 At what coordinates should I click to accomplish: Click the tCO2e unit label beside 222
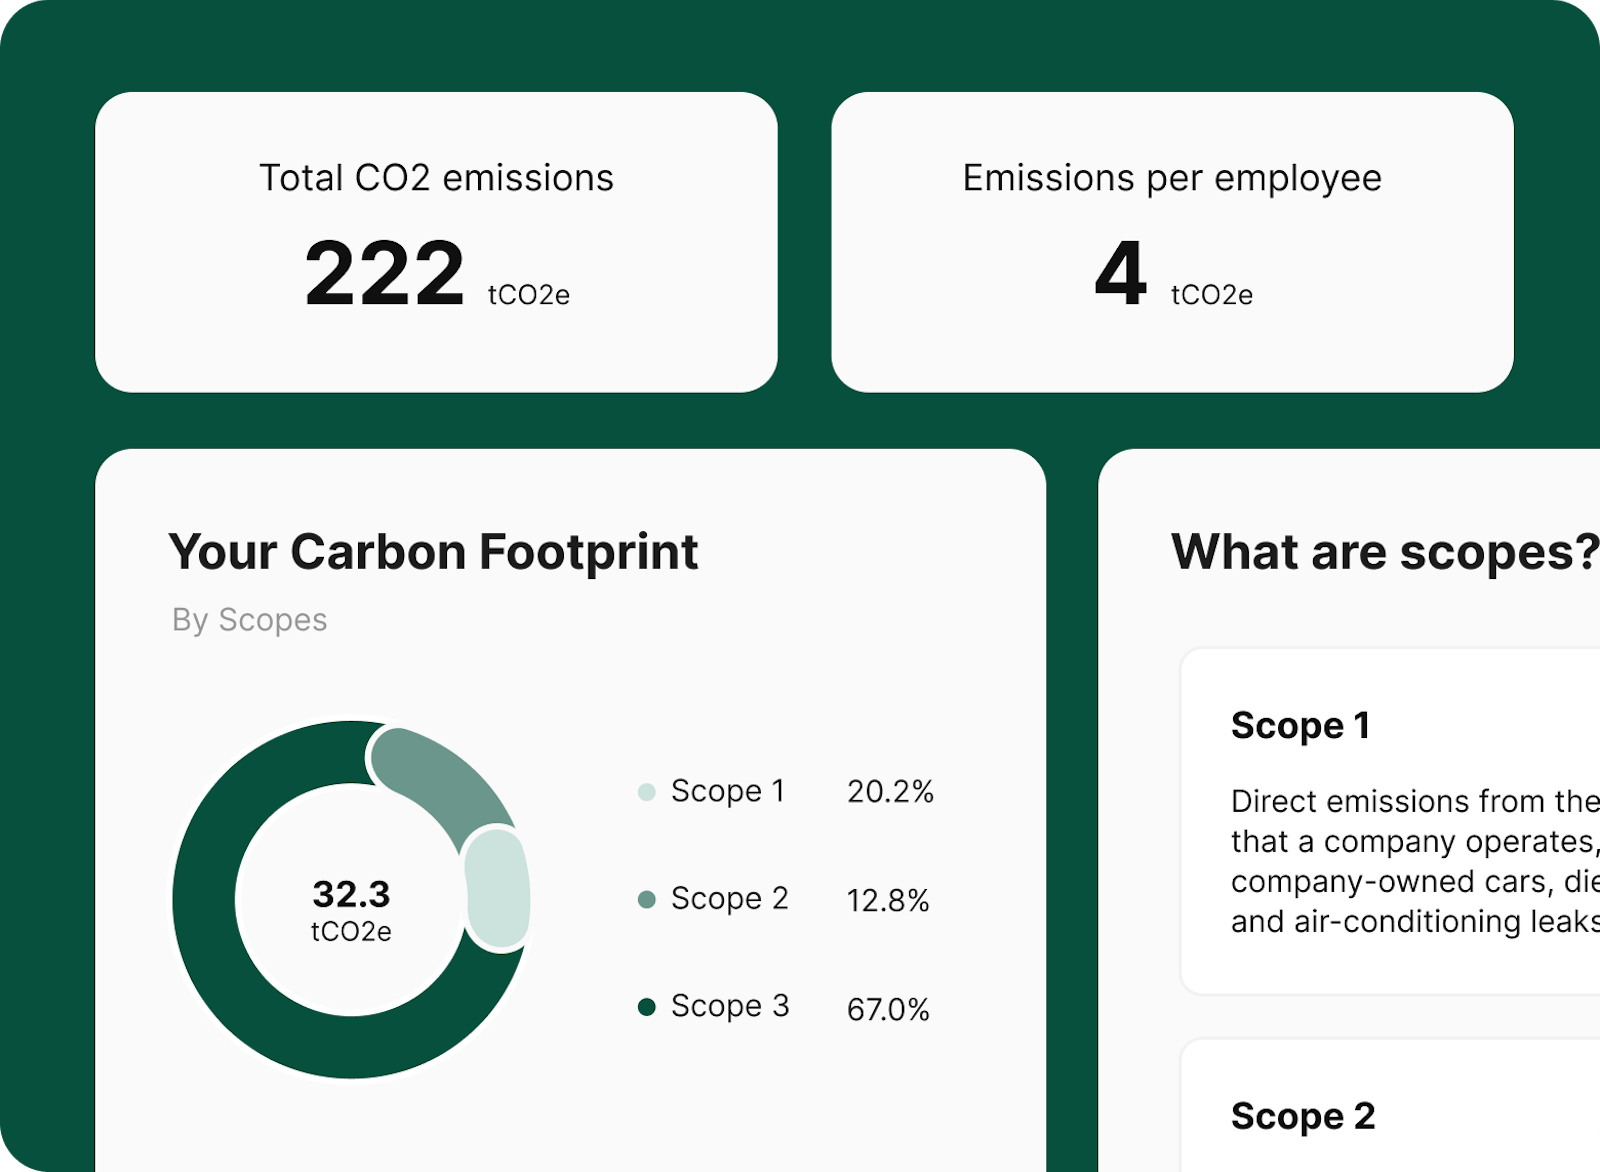pos(530,295)
